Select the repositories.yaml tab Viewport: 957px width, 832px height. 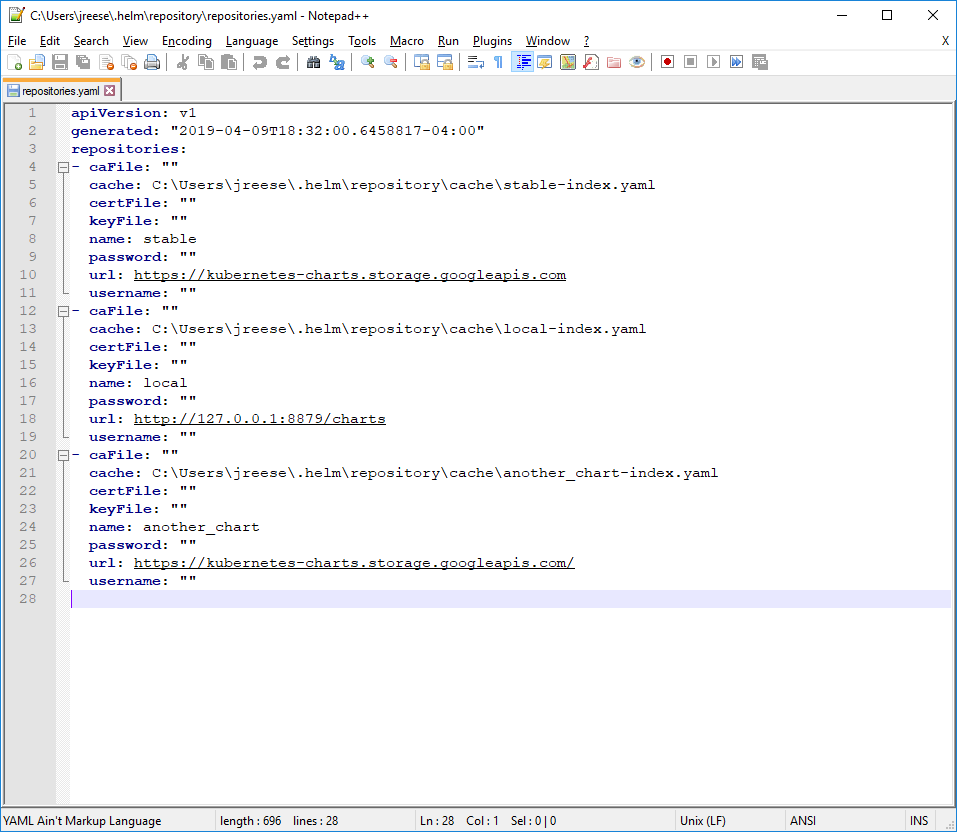pyautogui.click(x=60, y=91)
